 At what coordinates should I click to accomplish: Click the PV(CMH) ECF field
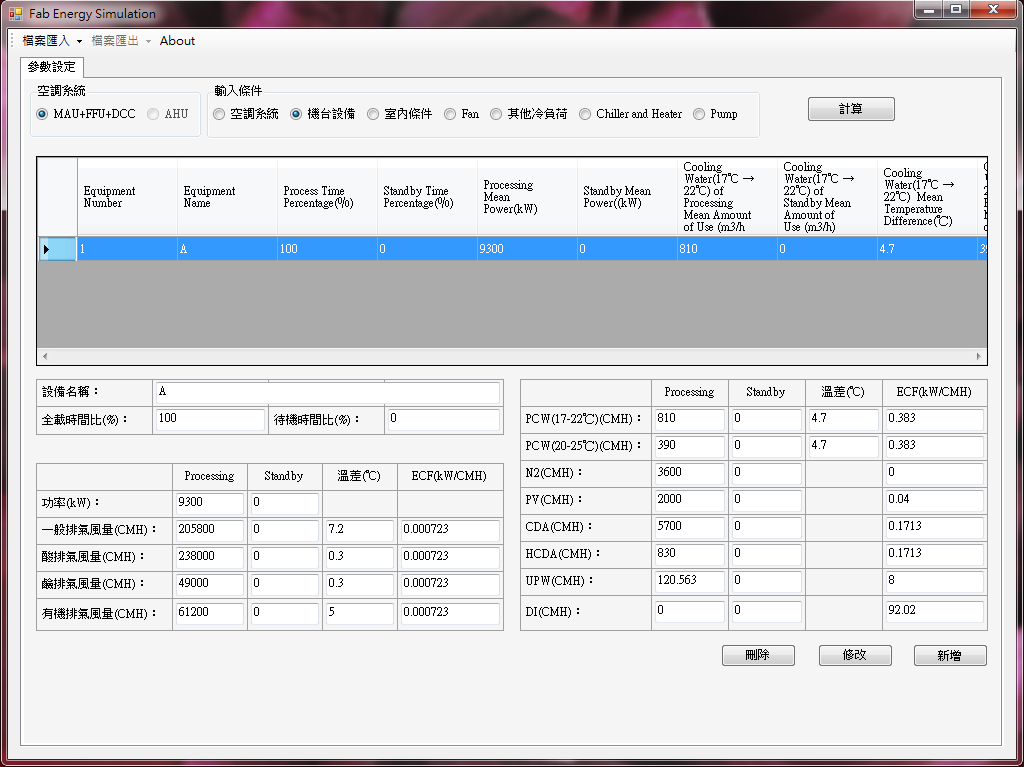pyautogui.click(x=934, y=500)
